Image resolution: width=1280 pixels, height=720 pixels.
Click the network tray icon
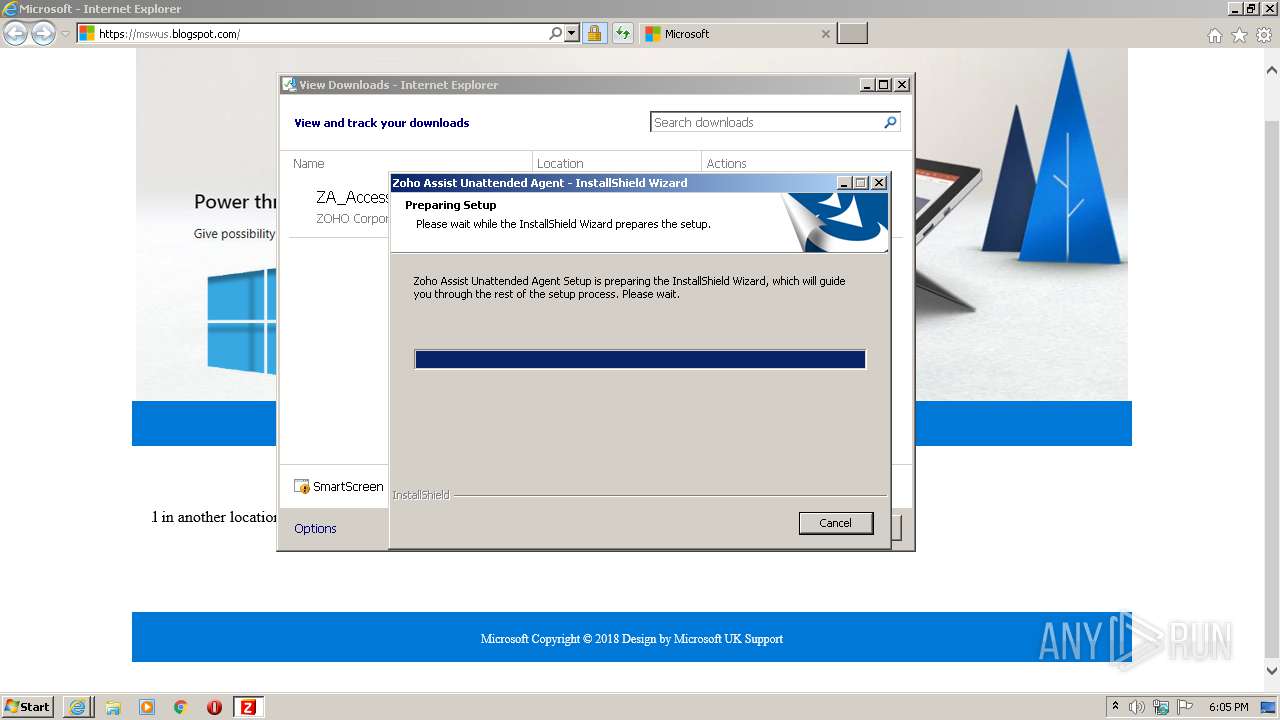pyautogui.click(x=1161, y=707)
